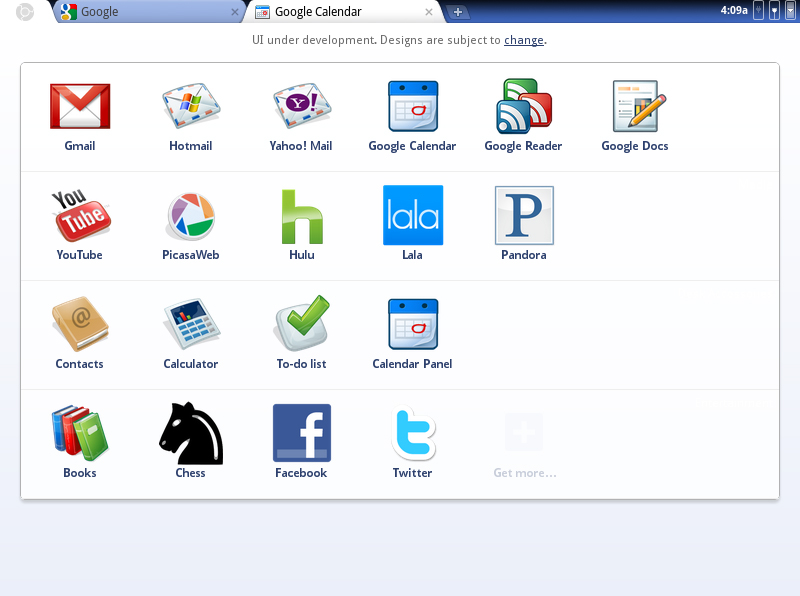Open the Gmail app icon
The image size is (800, 596).
pos(80,106)
